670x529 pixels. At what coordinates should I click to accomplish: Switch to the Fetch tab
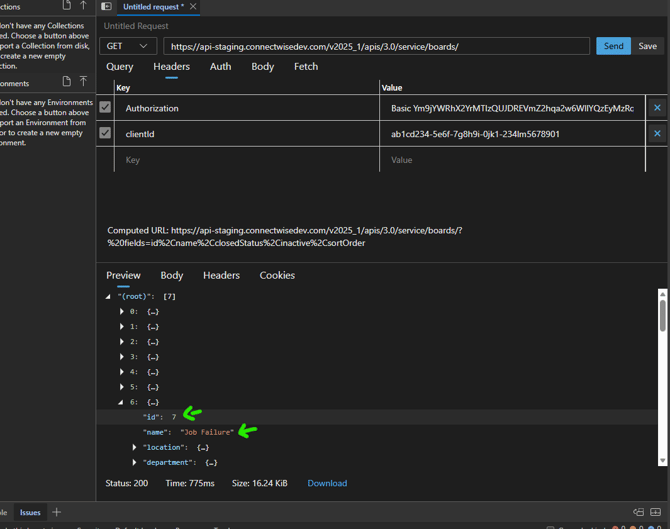[x=306, y=67]
